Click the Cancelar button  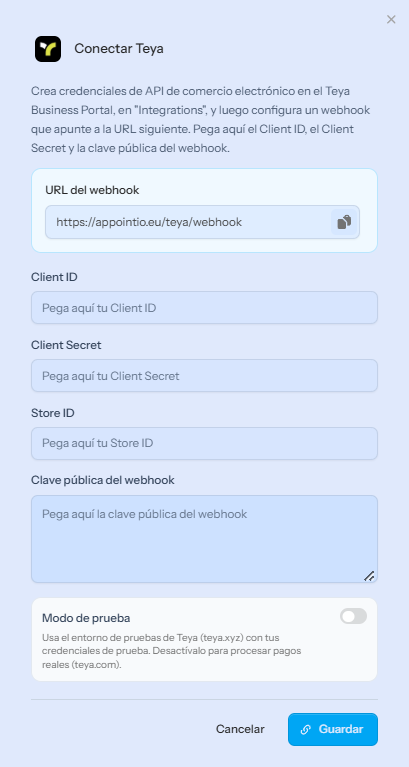click(240, 729)
